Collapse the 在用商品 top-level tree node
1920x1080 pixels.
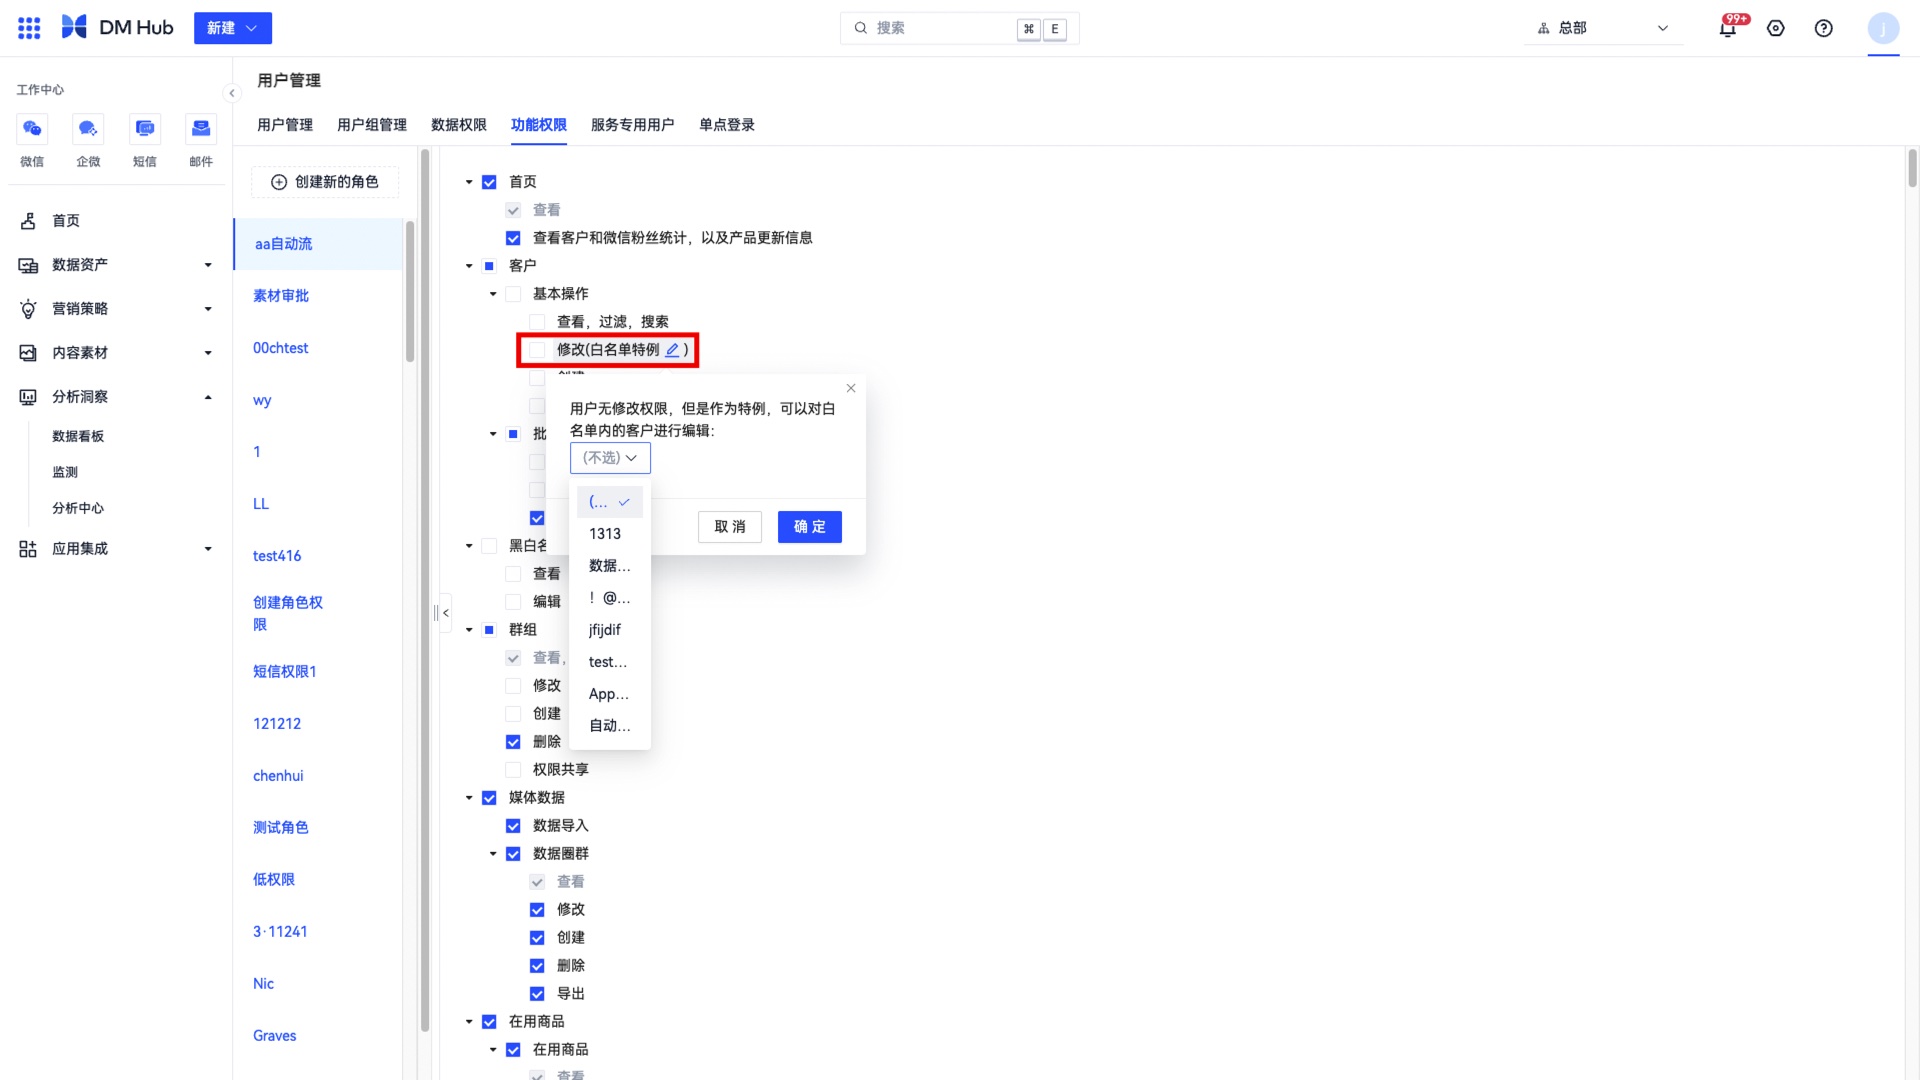[469, 1022]
